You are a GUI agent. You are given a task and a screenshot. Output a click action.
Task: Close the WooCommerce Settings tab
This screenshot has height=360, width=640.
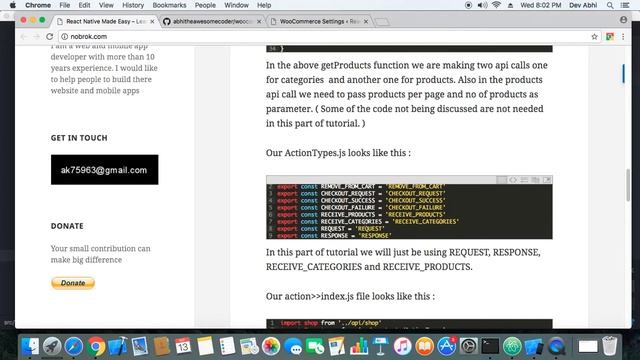366,22
